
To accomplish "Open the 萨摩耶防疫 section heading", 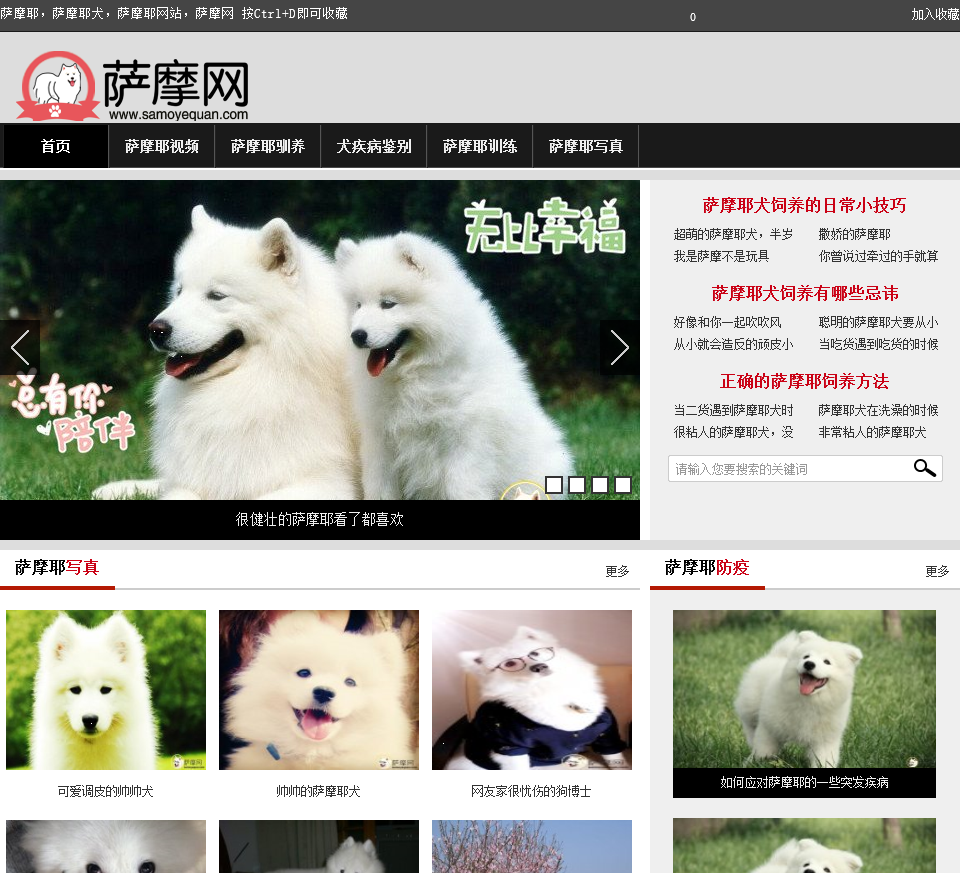I will pyautogui.click(x=707, y=568).
